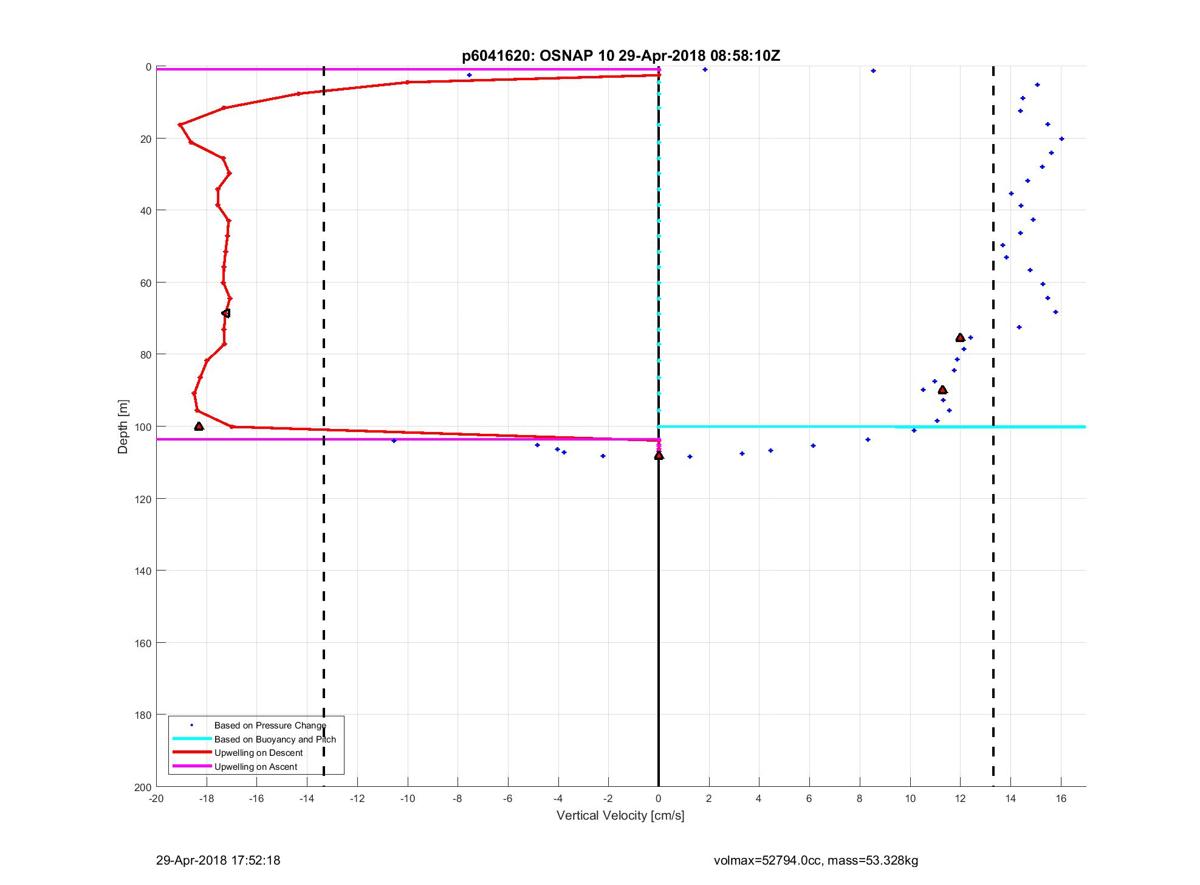The image size is (1200, 885).
Task: Click legend entry 'Upwelling on Descent'
Action: pyautogui.click(x=258, y=752)
